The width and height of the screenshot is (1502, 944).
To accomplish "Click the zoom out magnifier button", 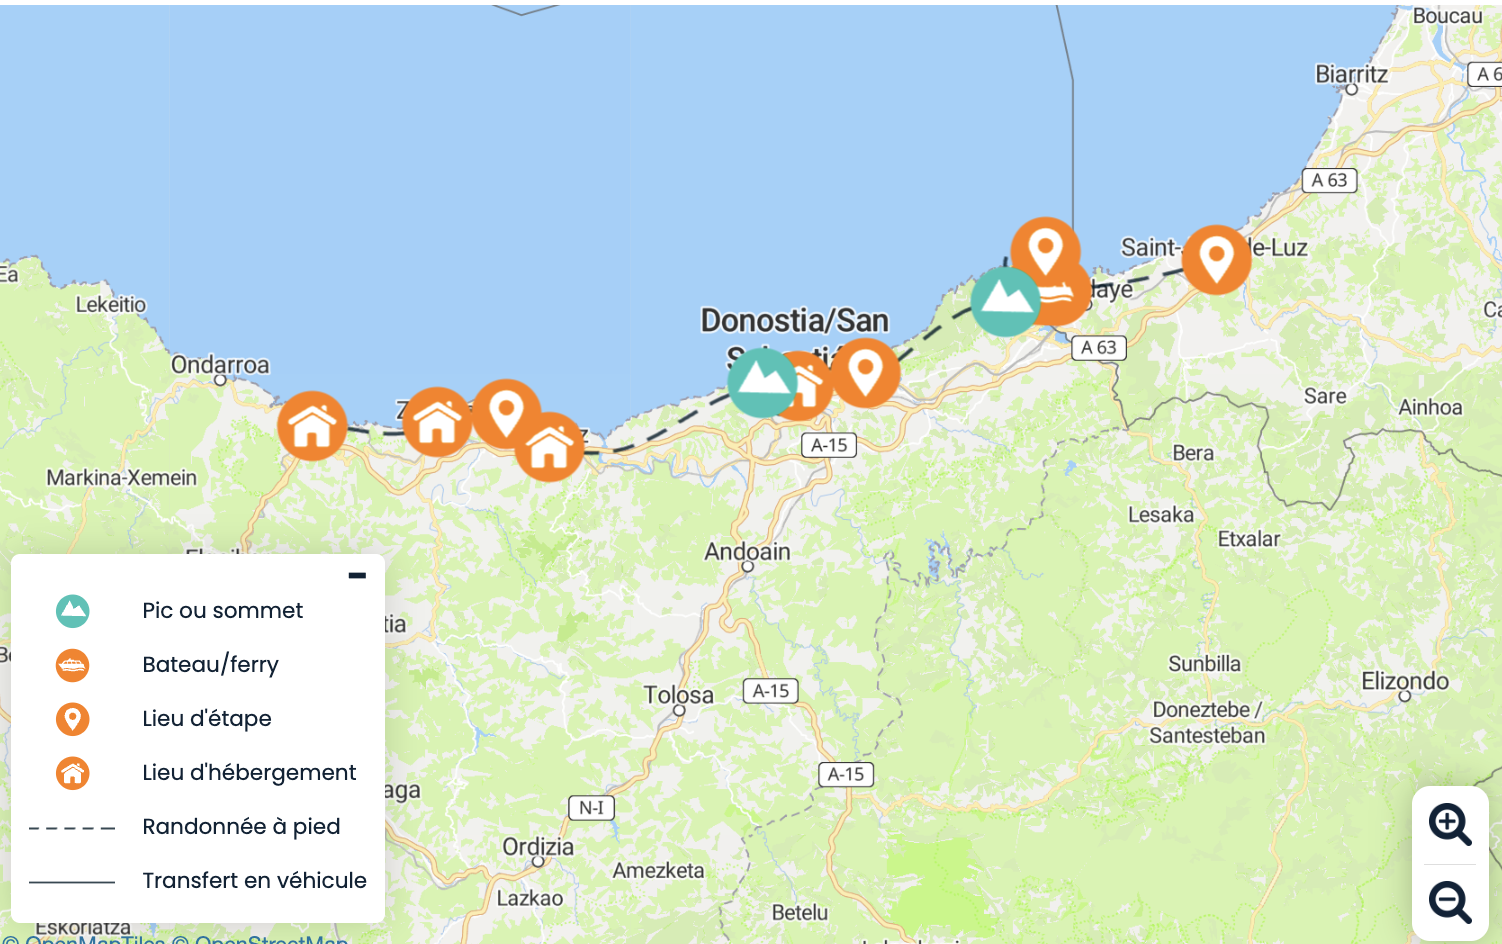I will click(1449, 902).
